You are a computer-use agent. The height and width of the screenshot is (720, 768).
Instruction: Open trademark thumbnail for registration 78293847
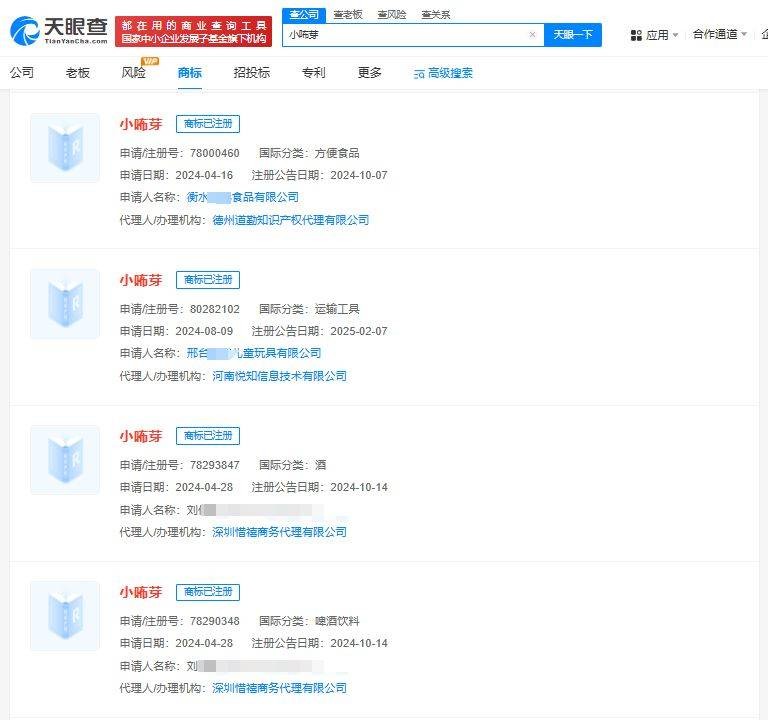(x=65, y=459)
